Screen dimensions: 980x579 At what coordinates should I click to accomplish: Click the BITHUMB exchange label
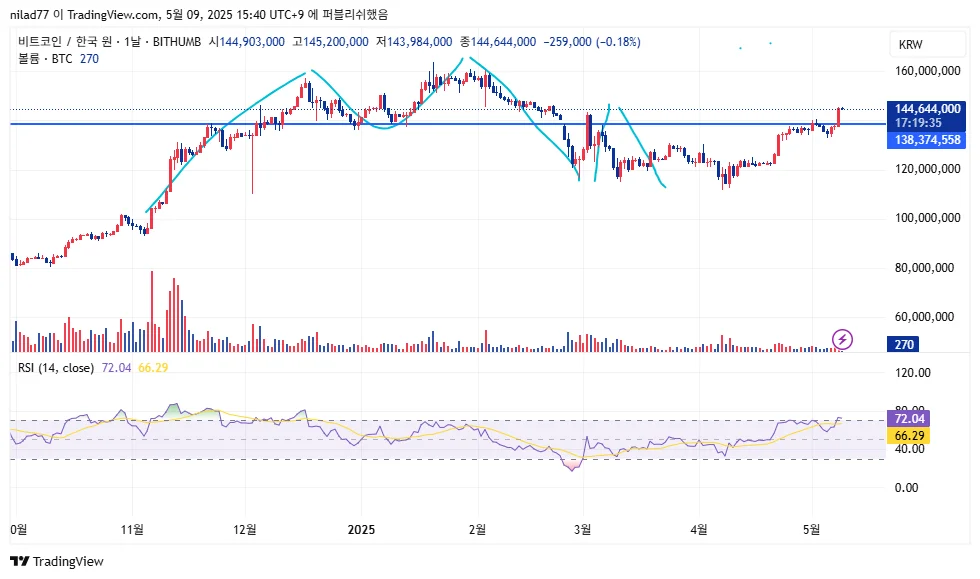177,42
